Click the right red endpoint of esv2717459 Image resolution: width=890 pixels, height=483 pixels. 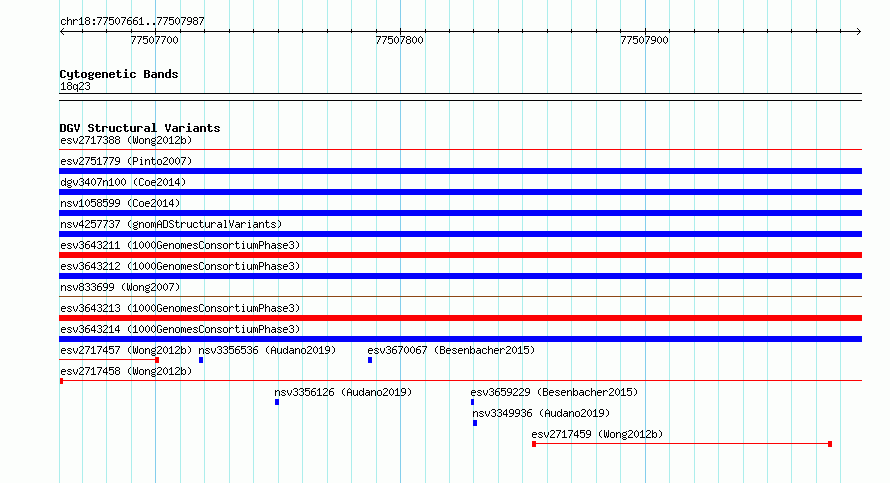click(x=830, y=444)
